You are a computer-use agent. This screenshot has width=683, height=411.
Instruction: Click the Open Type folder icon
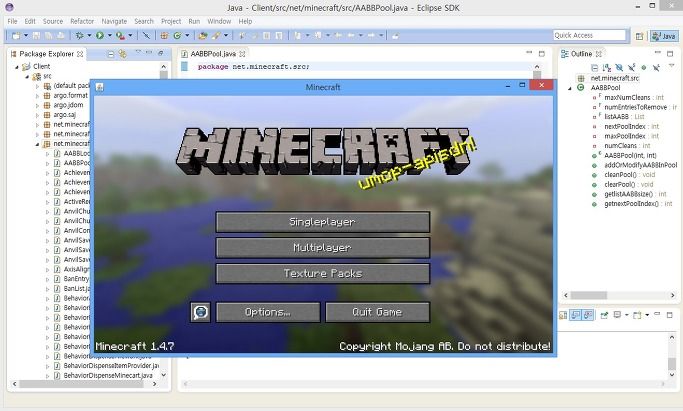tap(203, 36)
